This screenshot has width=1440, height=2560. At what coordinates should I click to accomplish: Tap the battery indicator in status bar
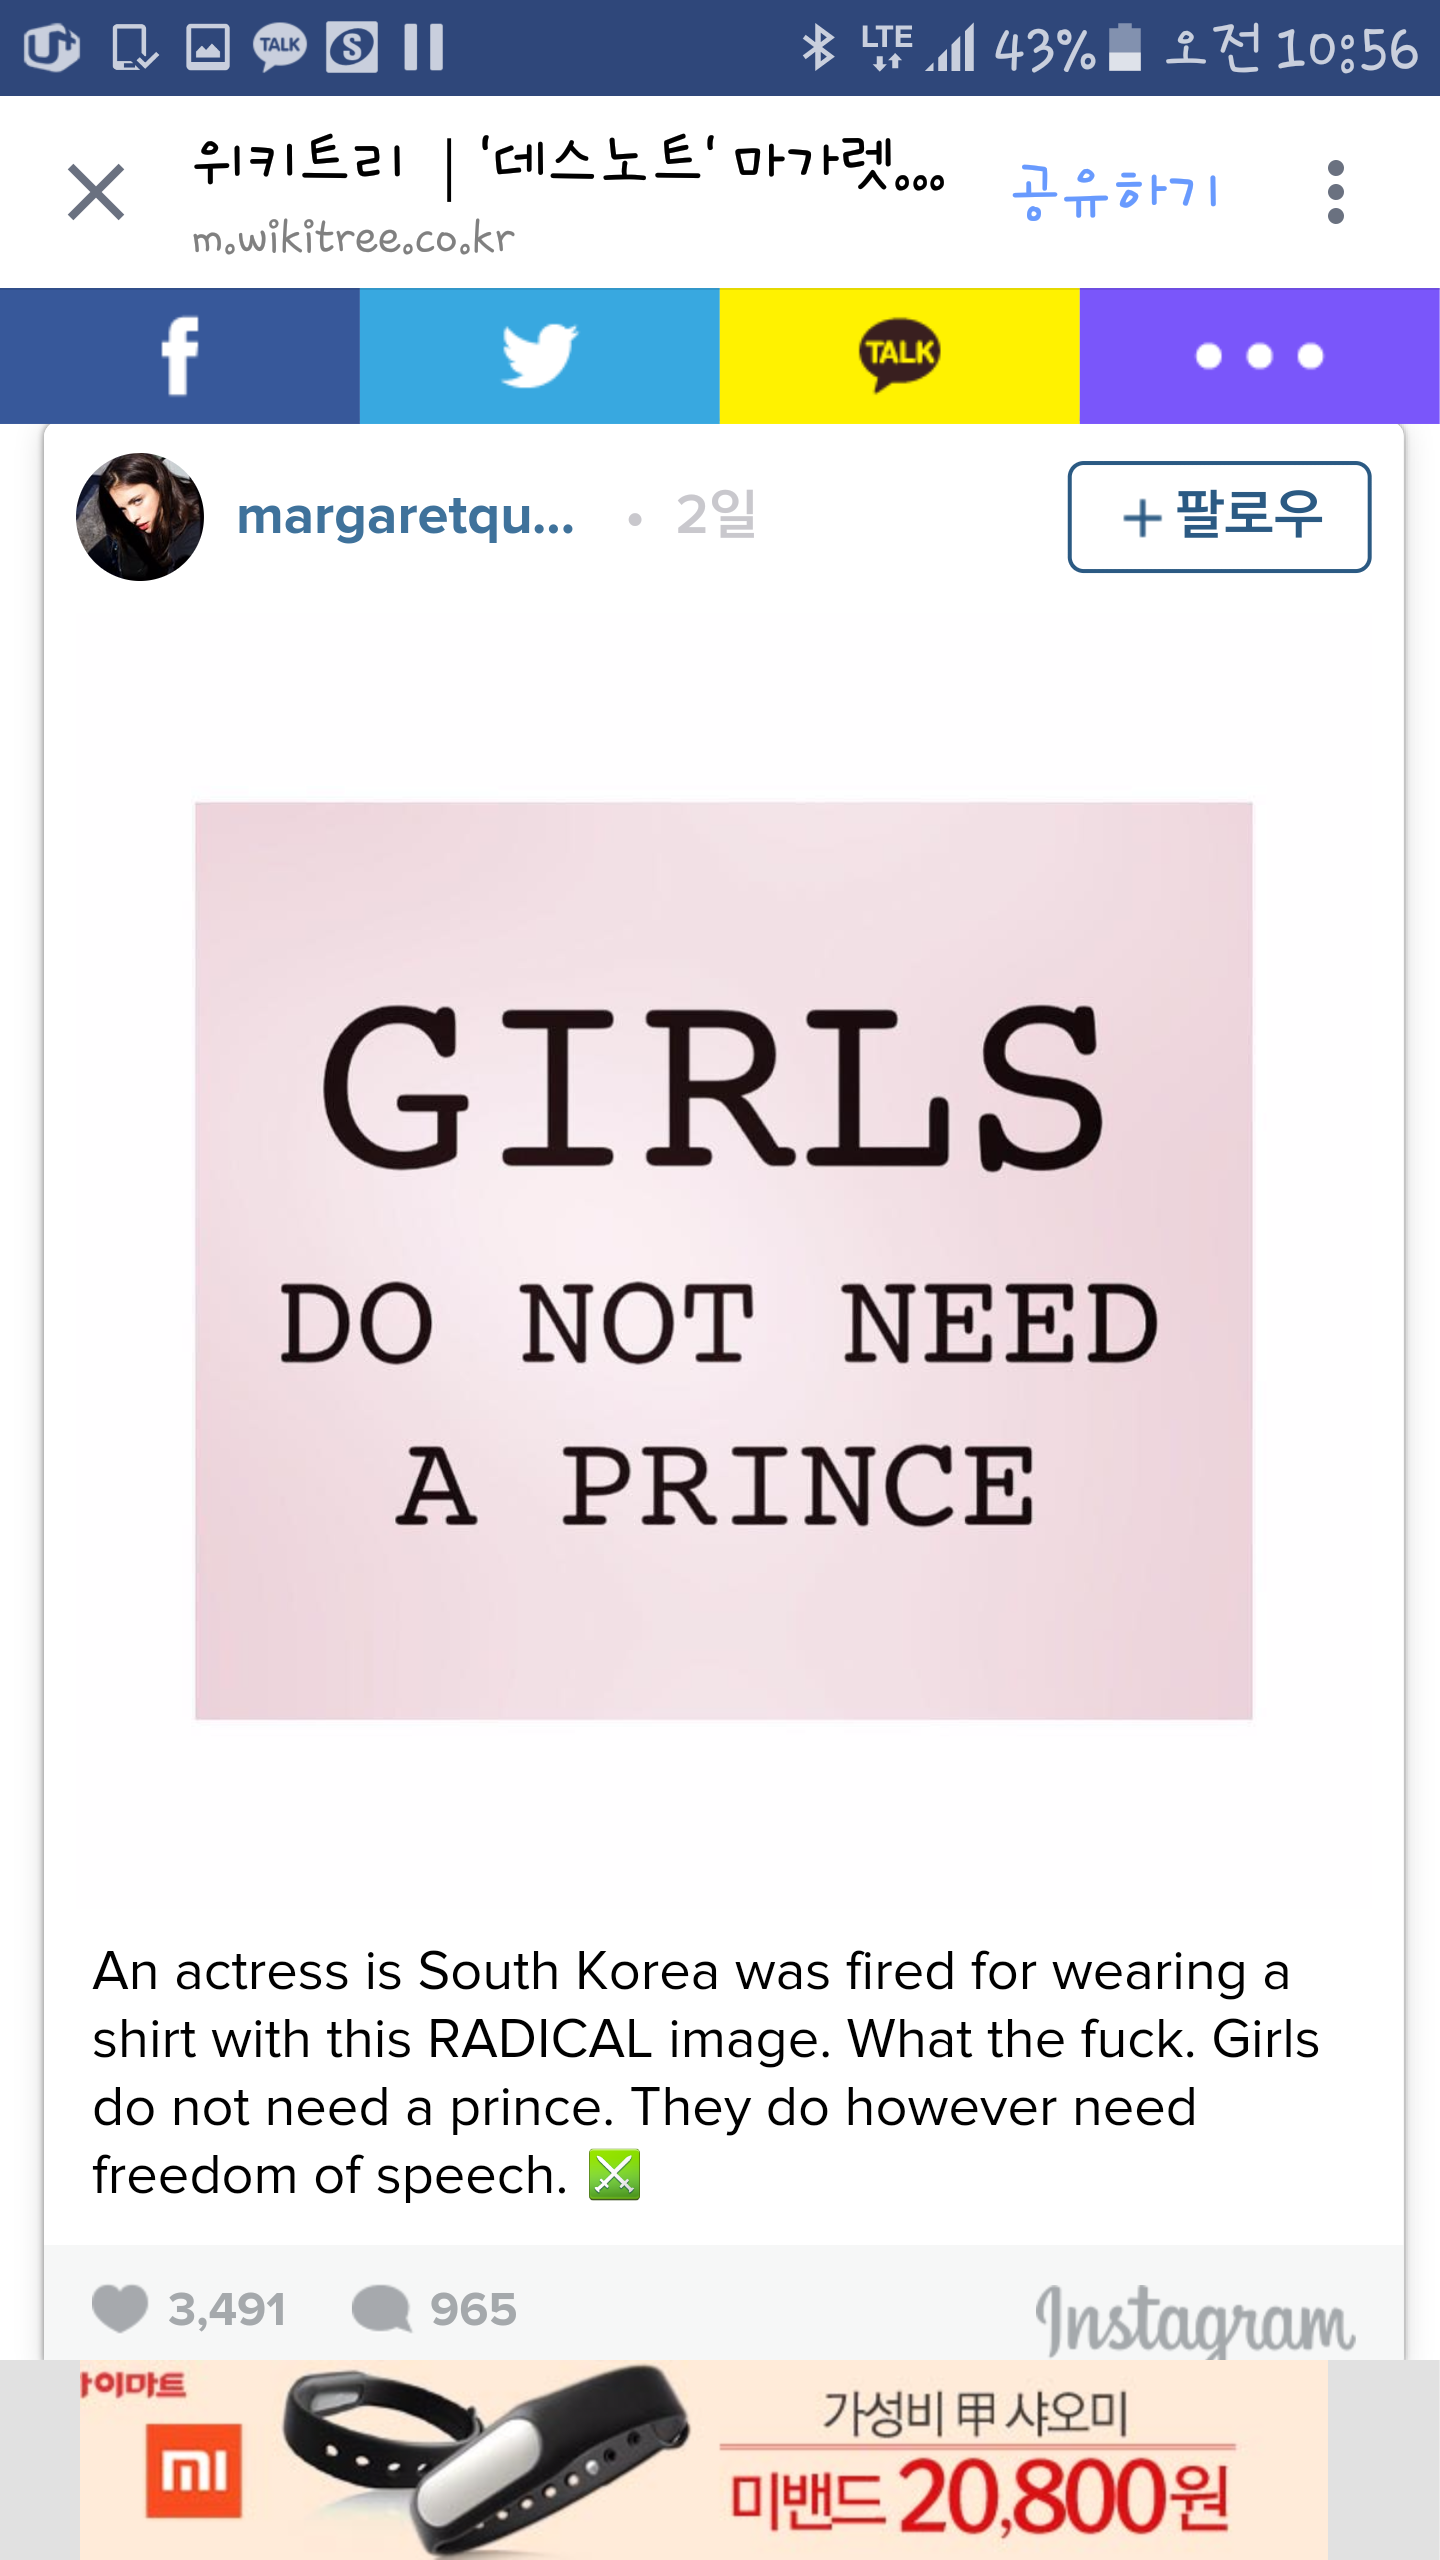coord(1126,47)
